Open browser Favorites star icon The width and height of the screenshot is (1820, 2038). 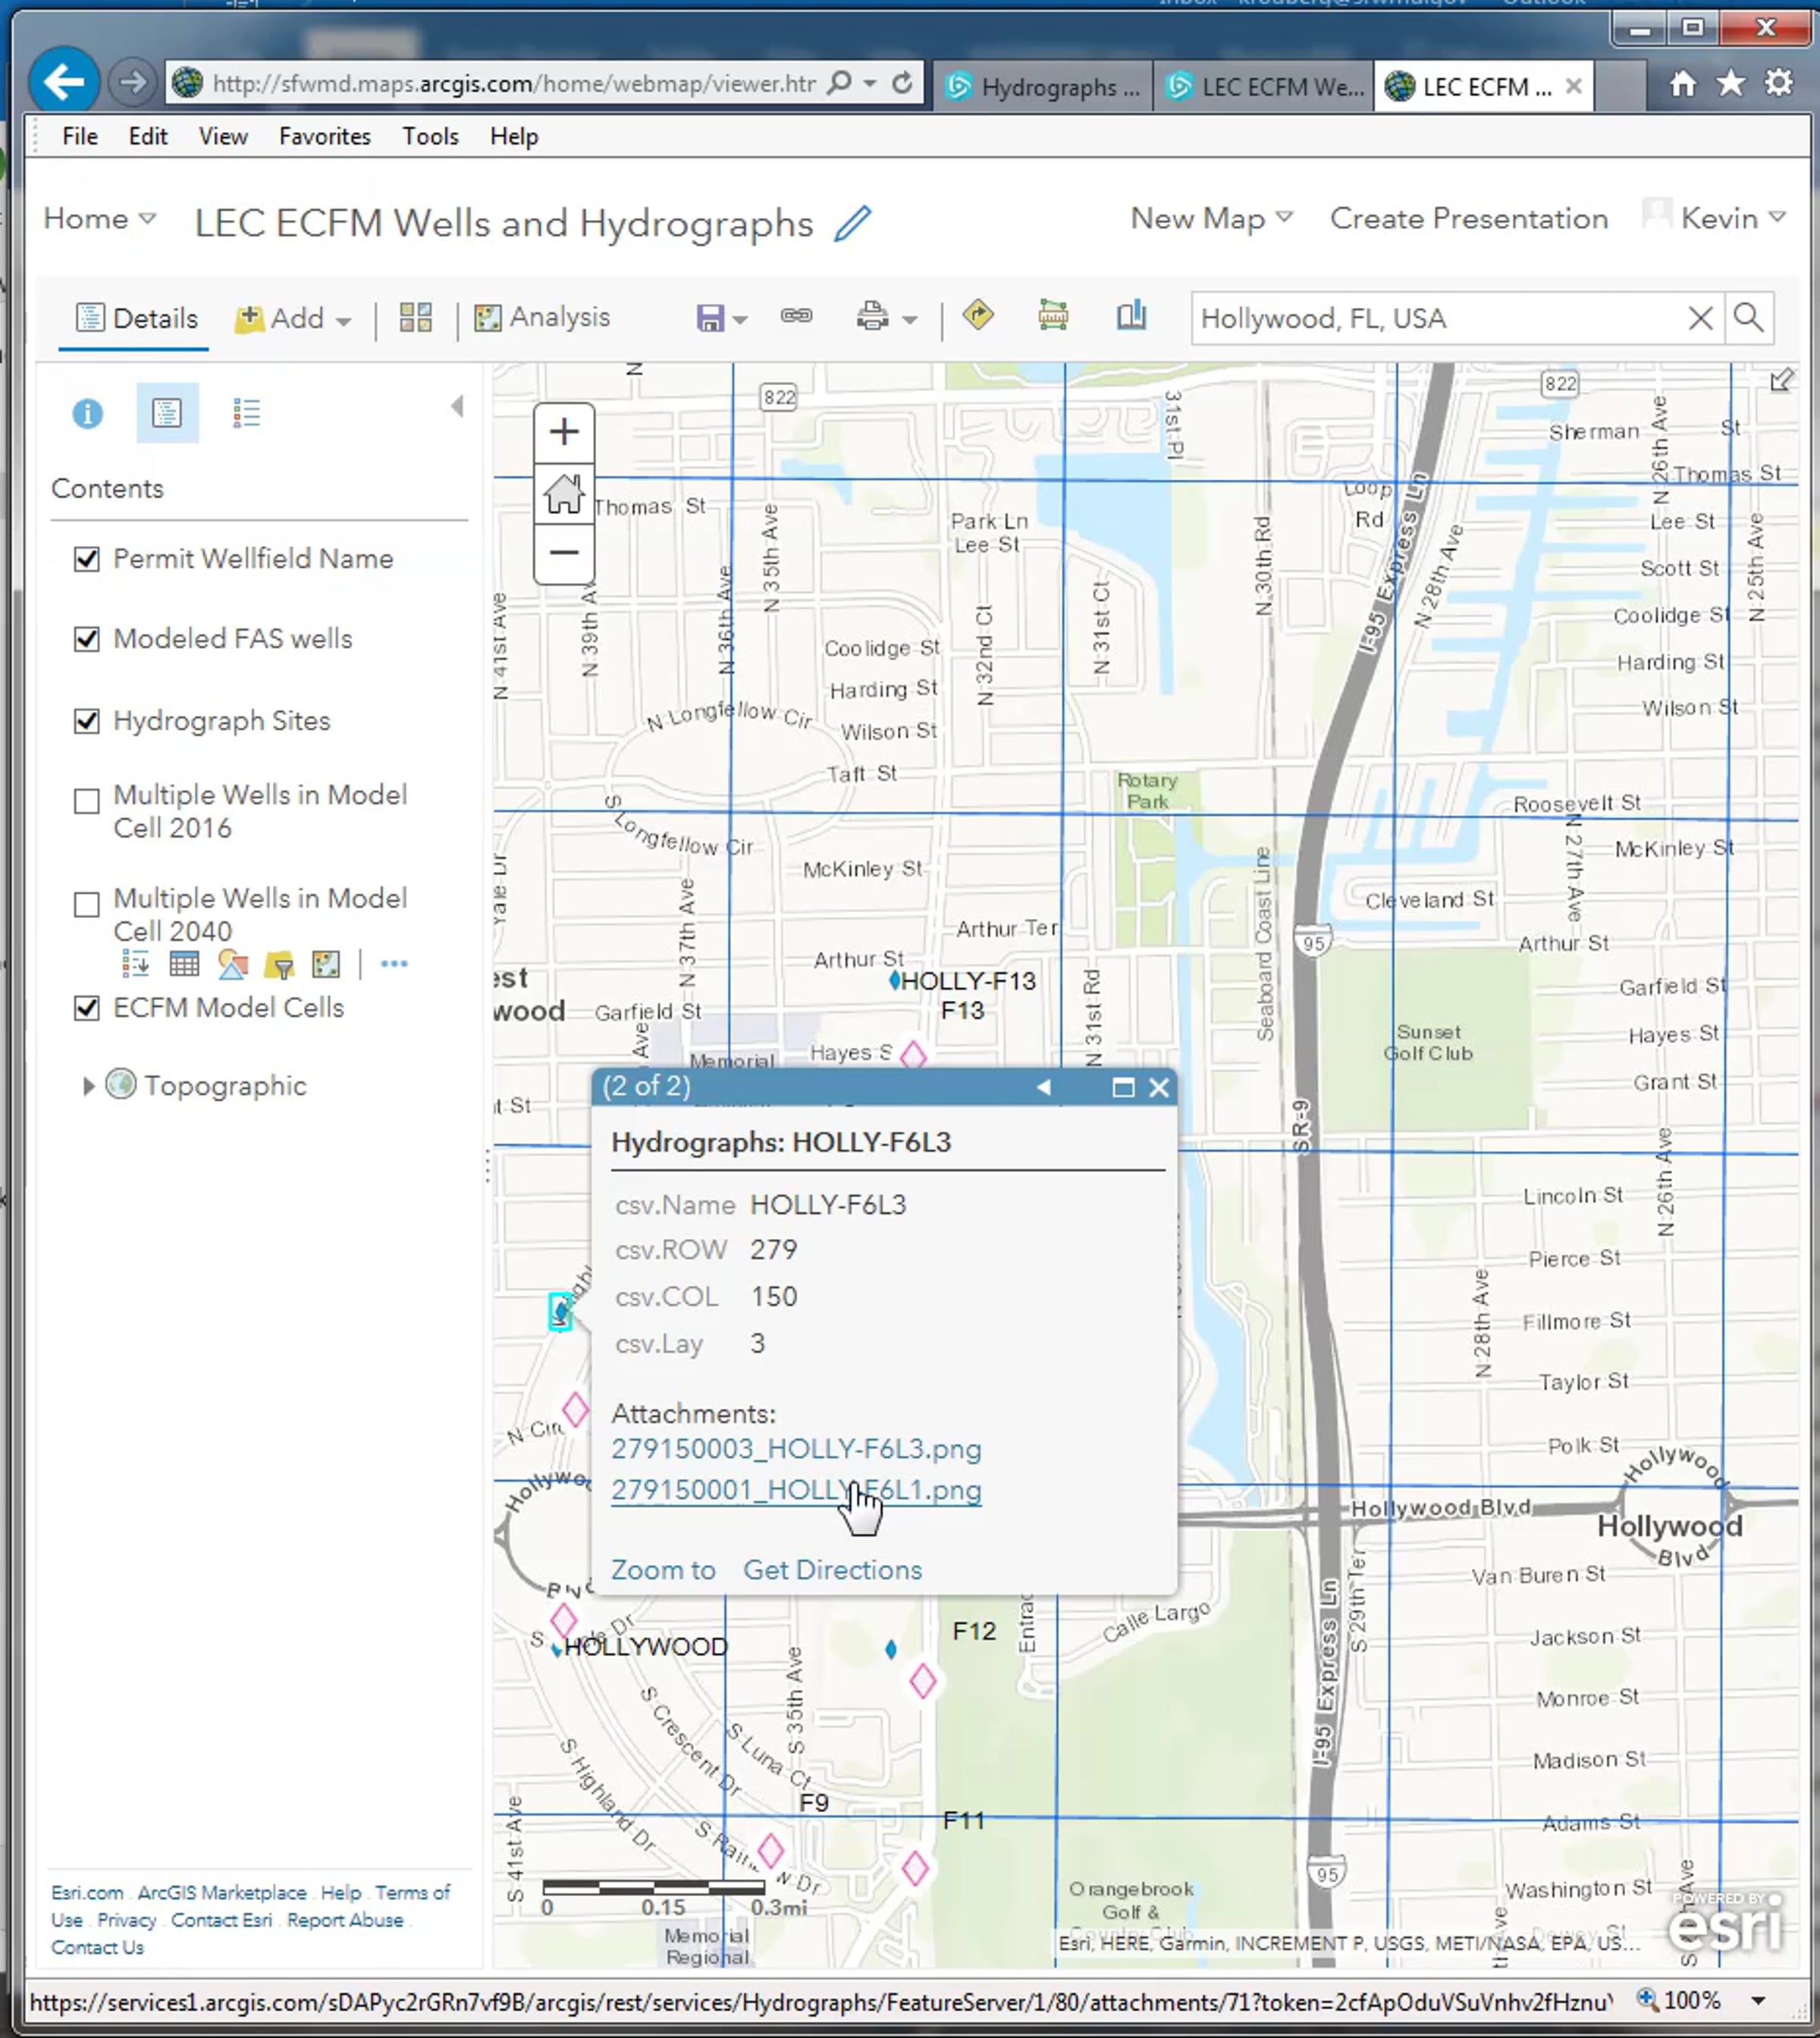click(1731, 84)
